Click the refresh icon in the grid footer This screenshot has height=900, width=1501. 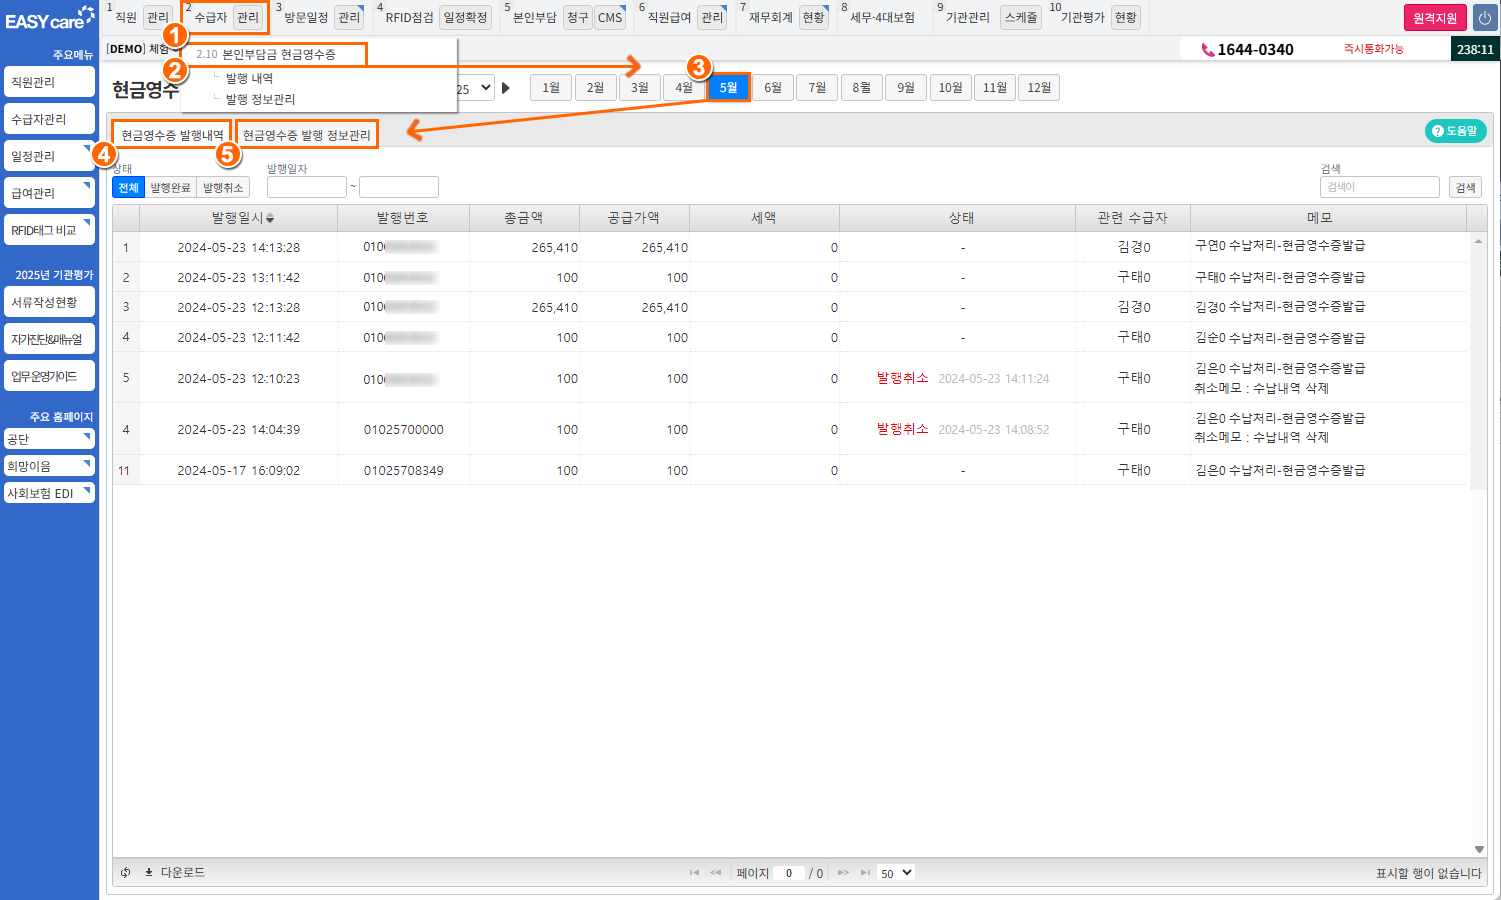126,873
